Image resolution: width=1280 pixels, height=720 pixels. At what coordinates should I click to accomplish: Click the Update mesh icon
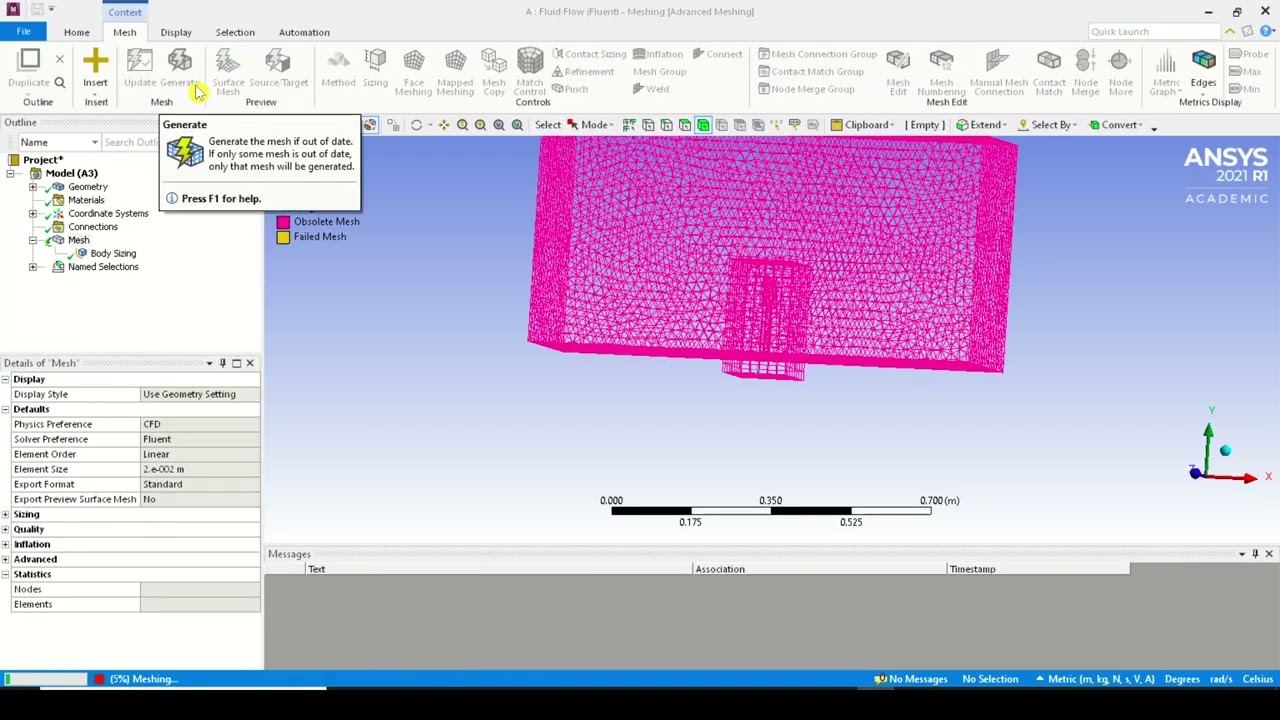pos(140,61)
